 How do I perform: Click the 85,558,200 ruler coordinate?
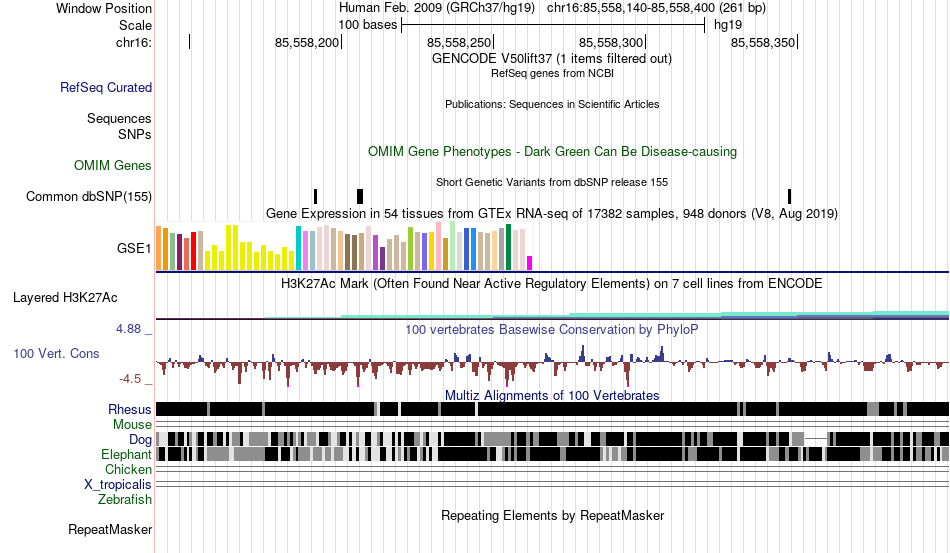click(x=307, y=42)
